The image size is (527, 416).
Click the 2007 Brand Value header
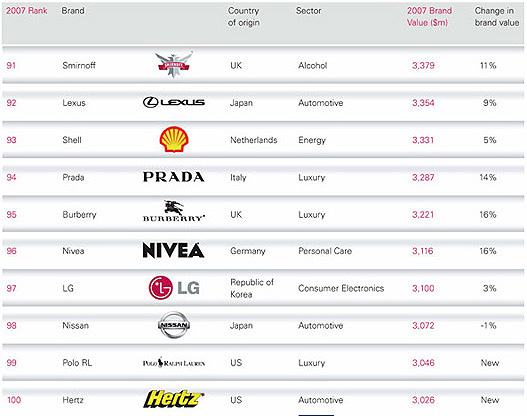(429, 16)
